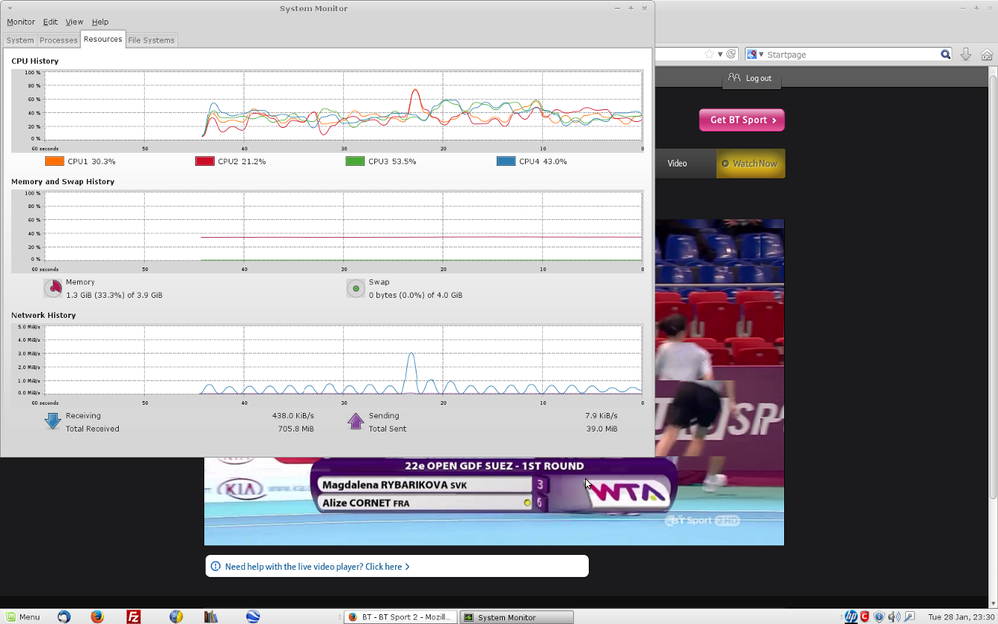Change the CPU1 orange color swatch
The image size is (998, 624).
pyautogui.click(x=55, y=162)
